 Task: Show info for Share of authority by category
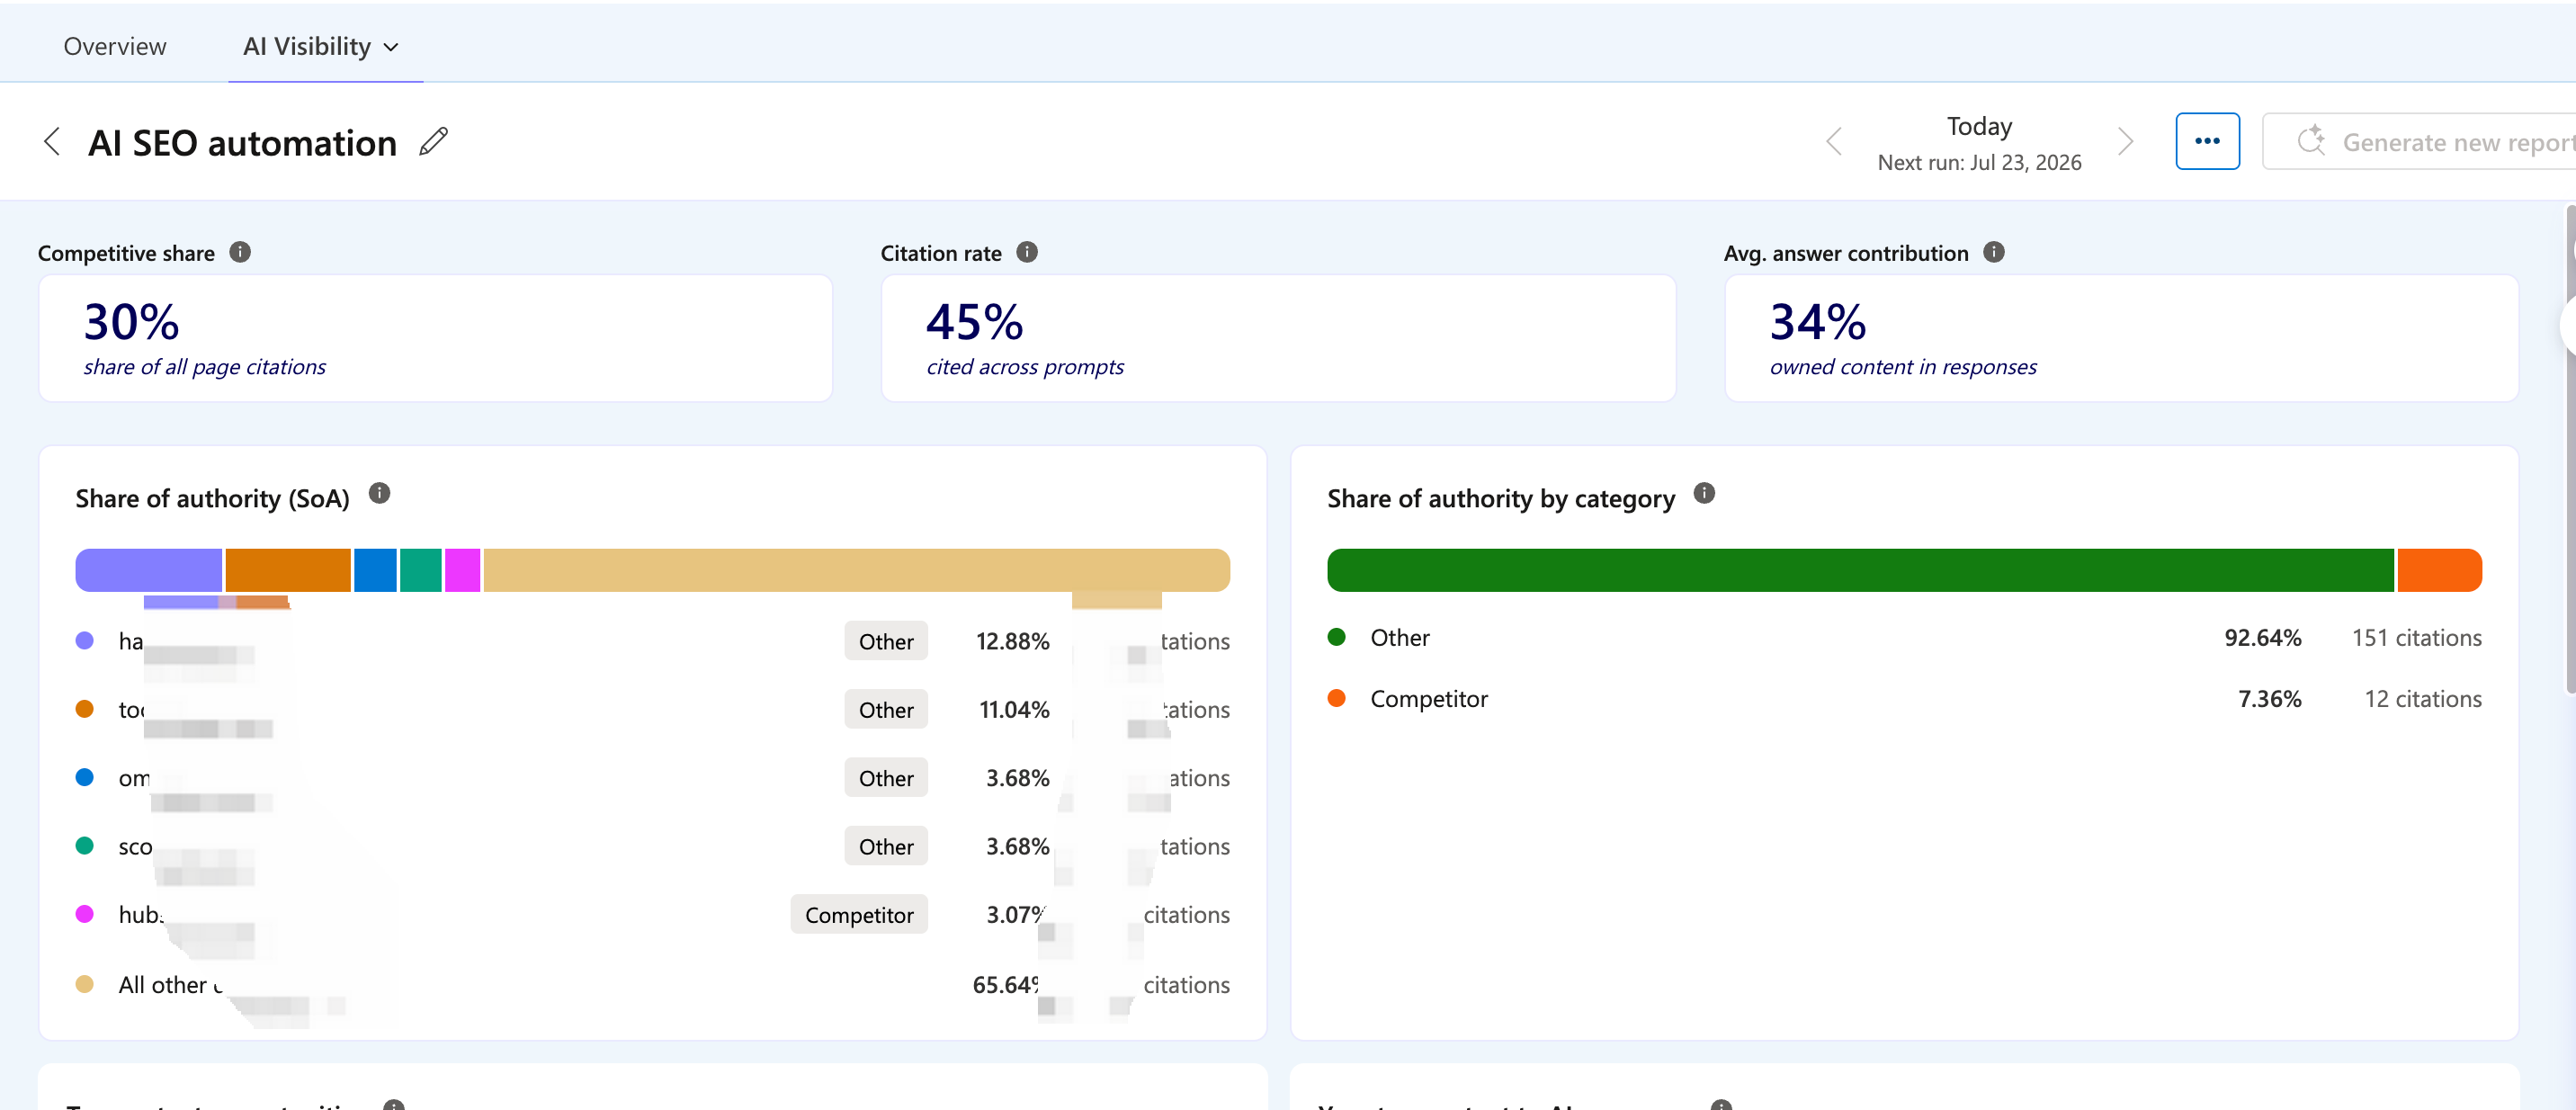pos(1705,493)
